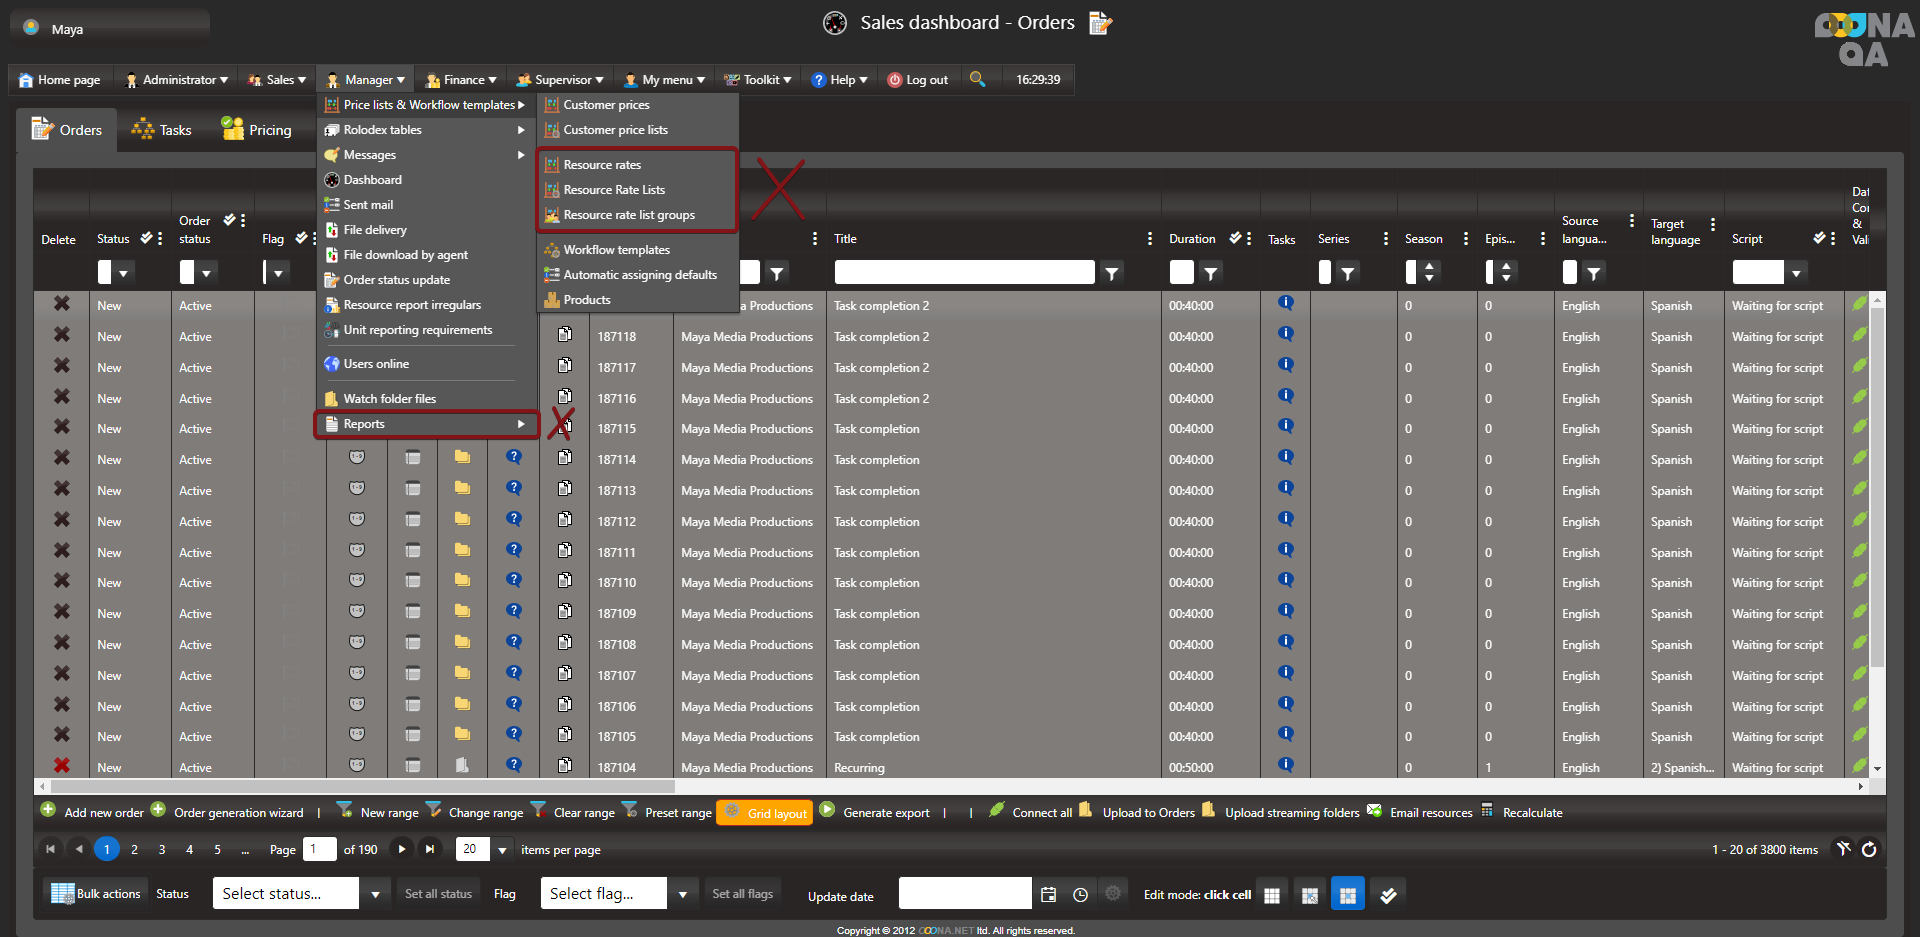Refresh the grid using the reload icon
The image size is (1920, 937).
click(1868, 849)
